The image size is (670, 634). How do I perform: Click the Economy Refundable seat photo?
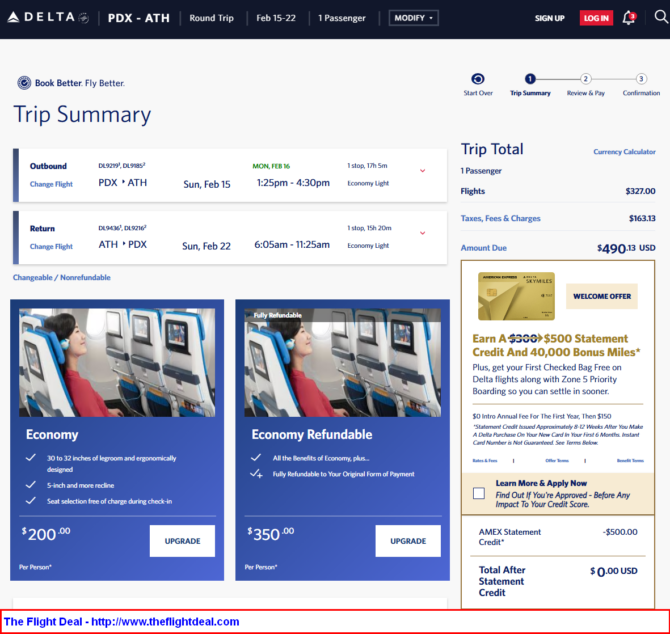(x=342, y=362)
